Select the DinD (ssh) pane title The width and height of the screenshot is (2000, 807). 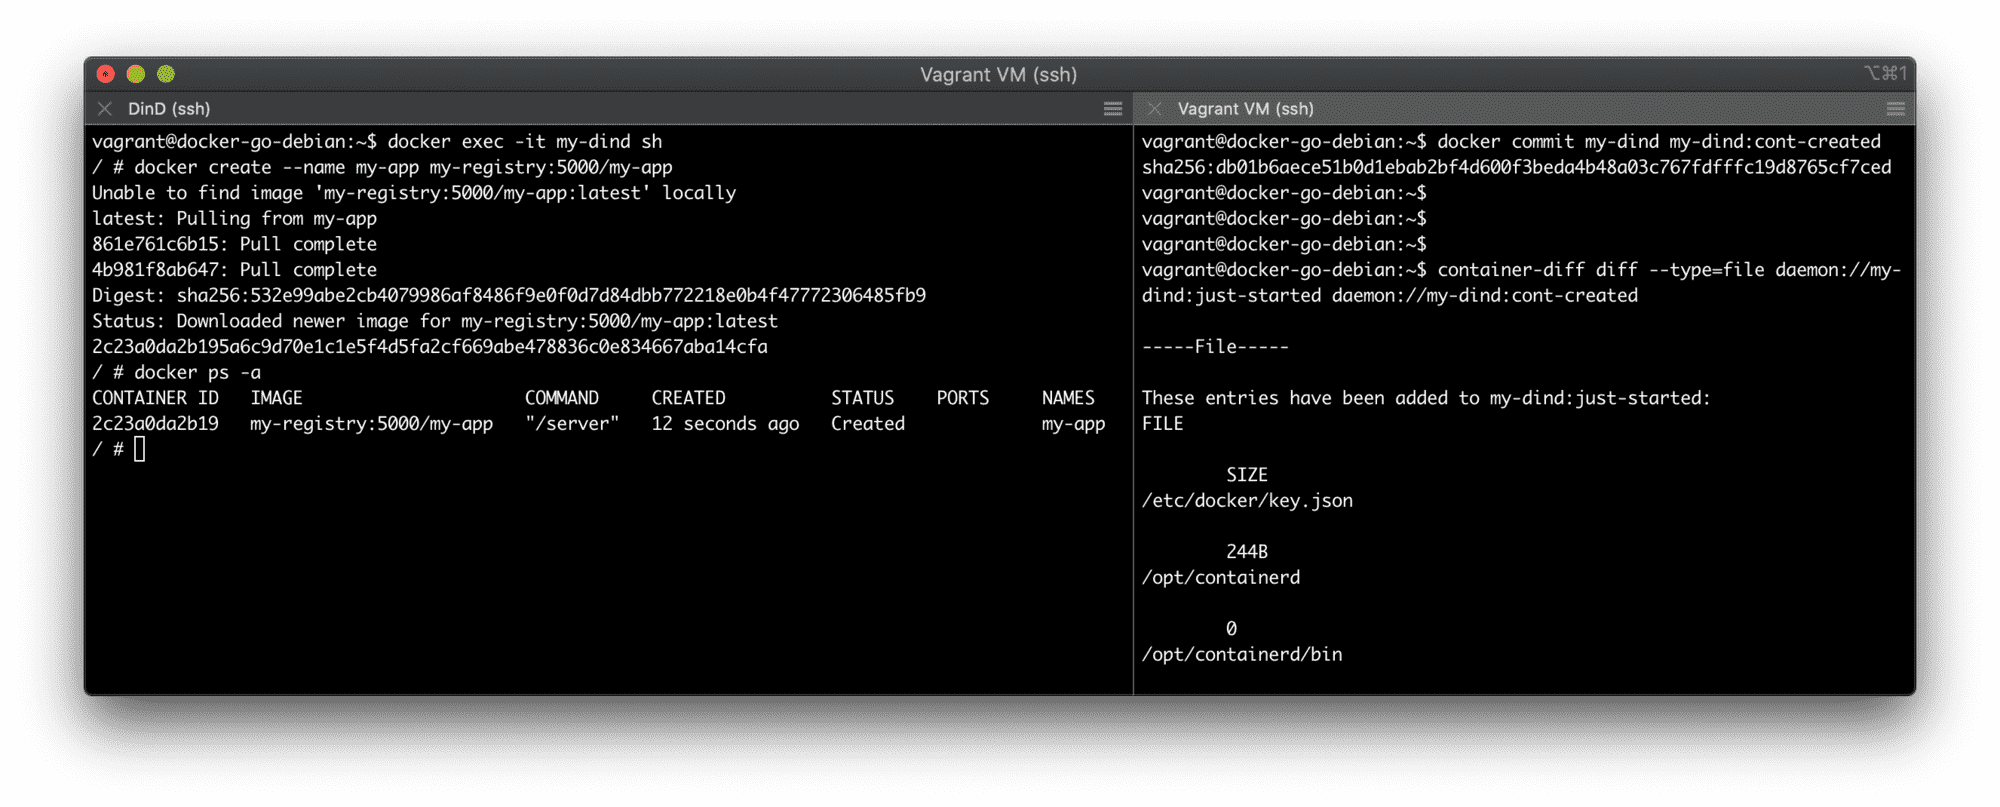tap(169, 108)
